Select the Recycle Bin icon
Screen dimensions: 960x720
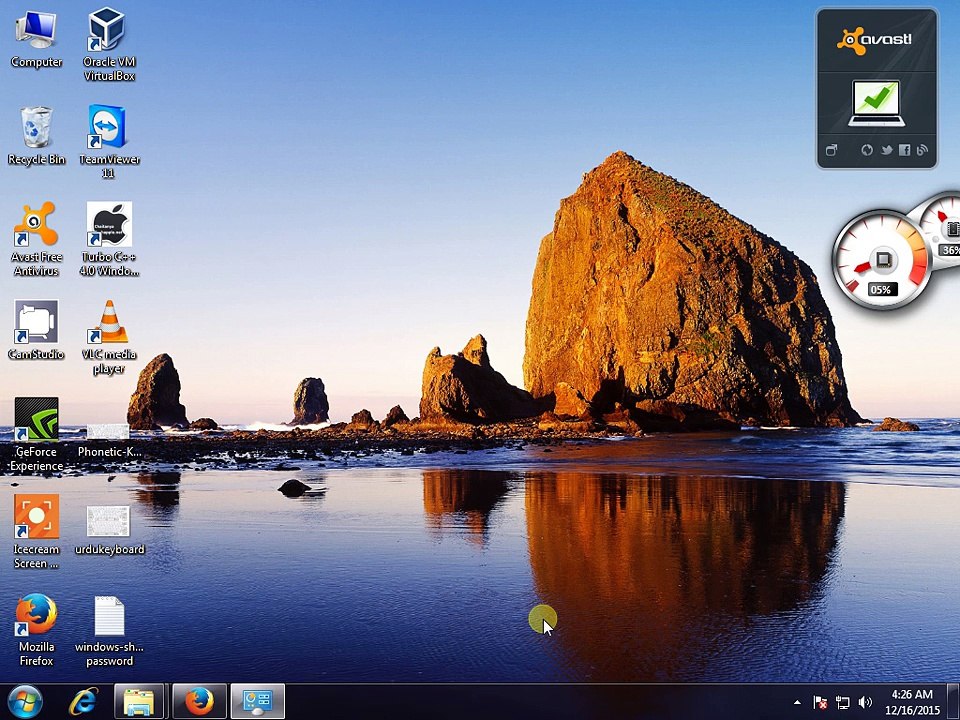click(36, 129)
